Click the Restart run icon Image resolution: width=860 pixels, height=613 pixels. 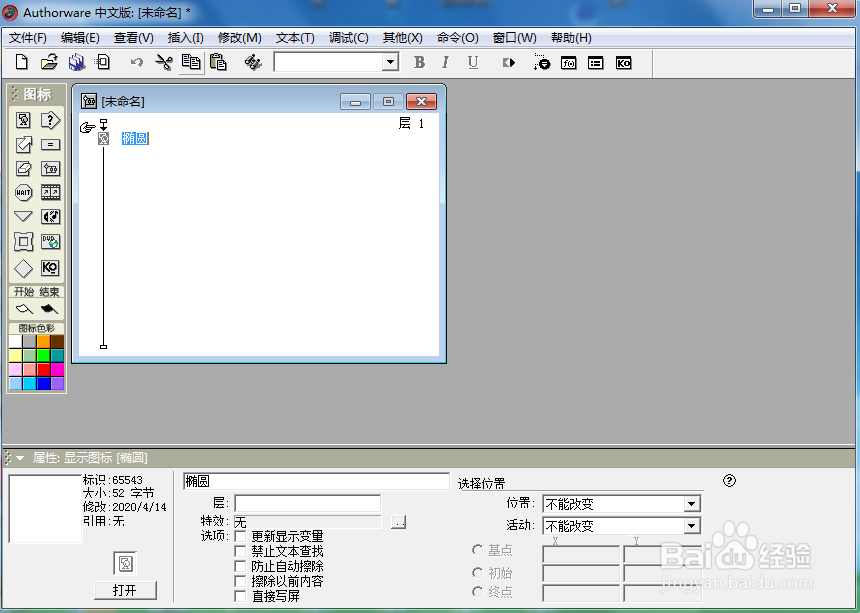[x=508, y=63]
